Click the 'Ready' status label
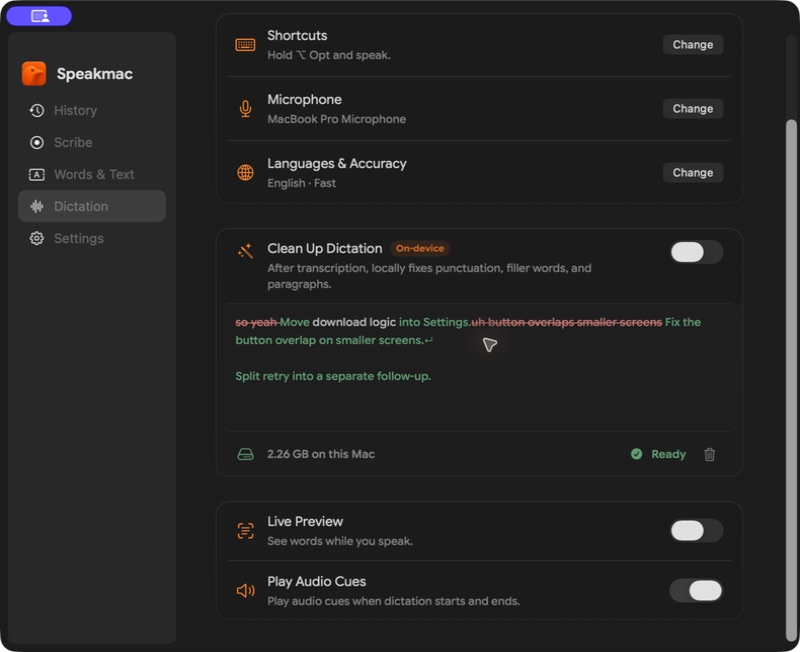 668,454
